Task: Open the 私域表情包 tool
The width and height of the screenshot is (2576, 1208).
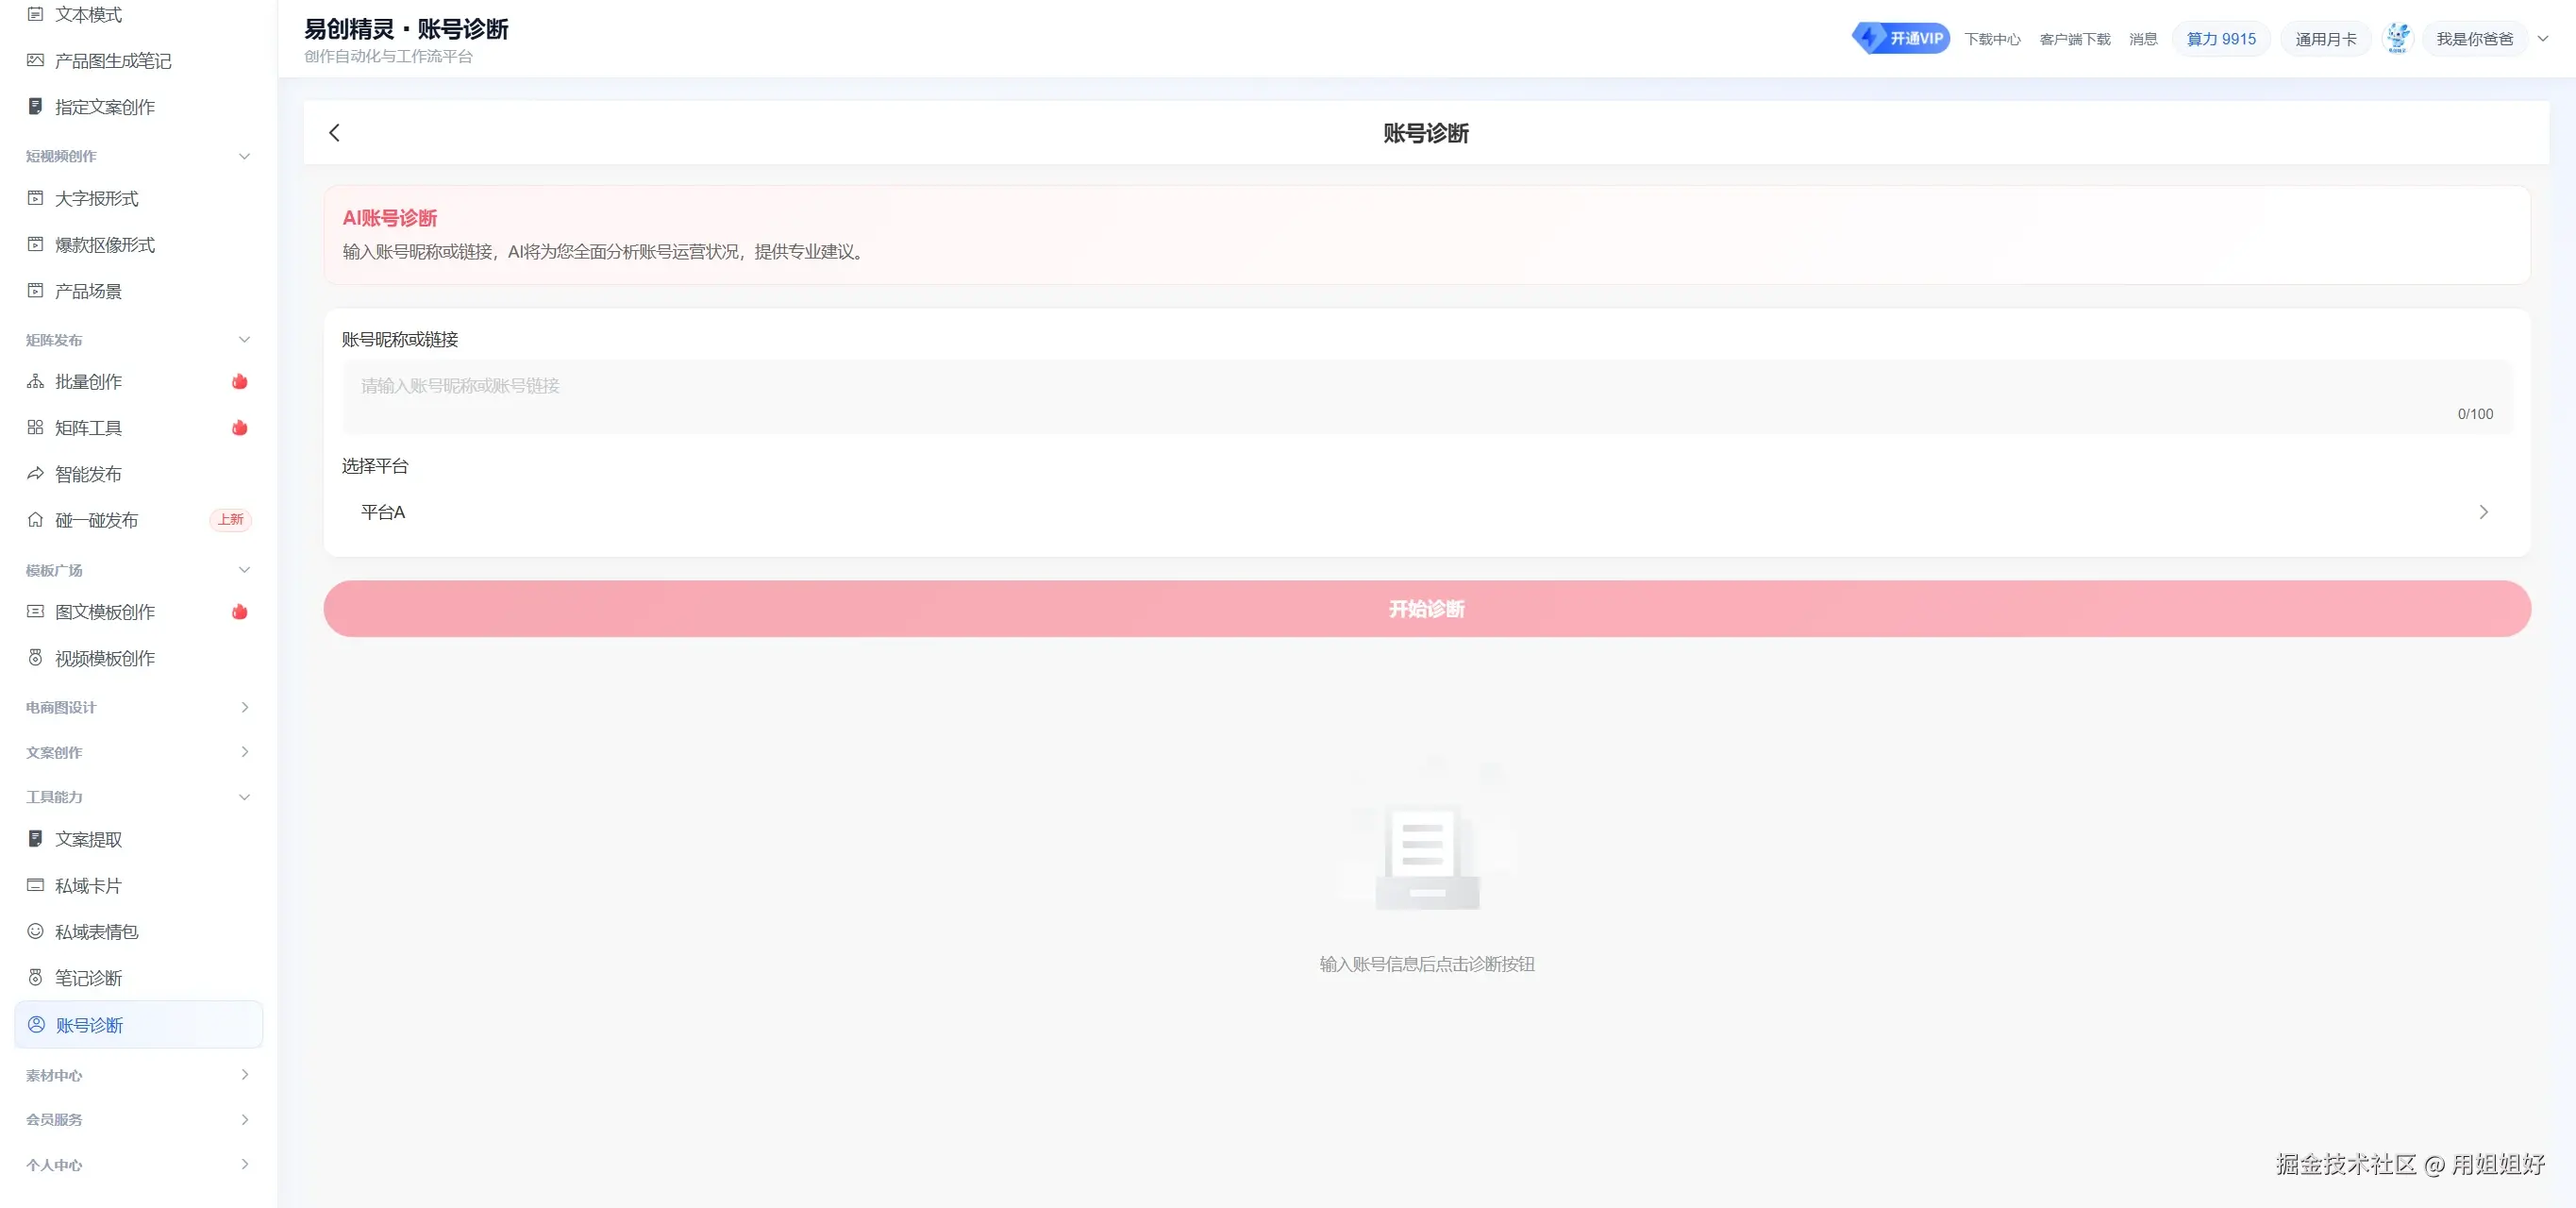Action: coord(95,931)
